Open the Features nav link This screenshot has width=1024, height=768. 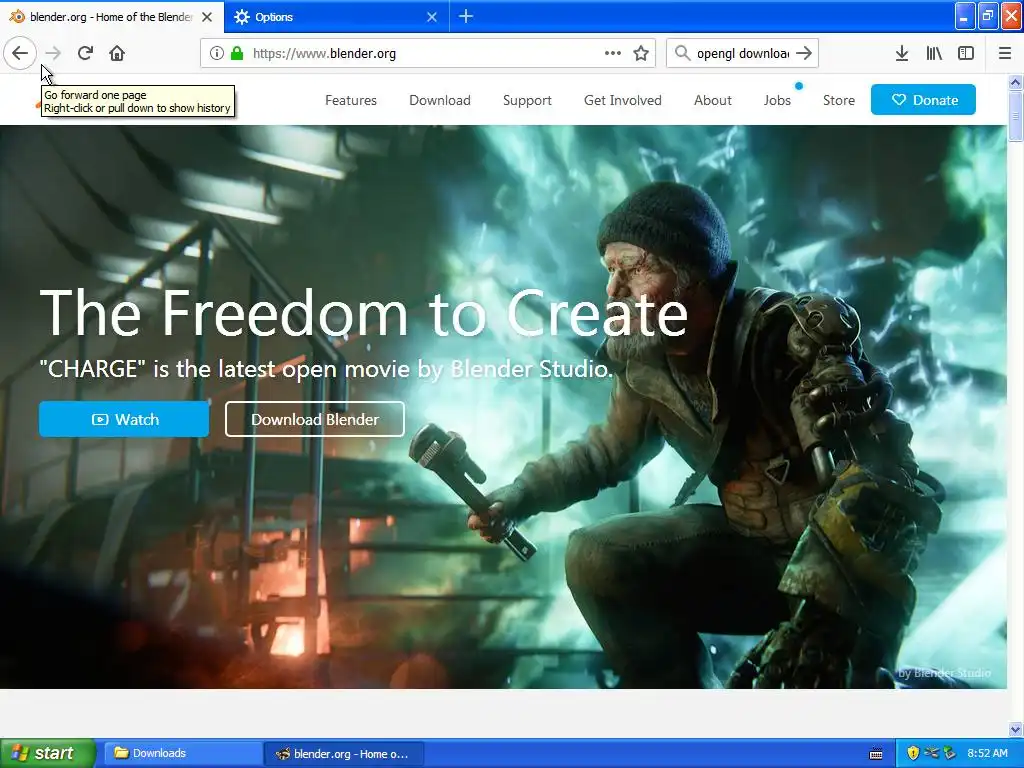[351, 100]
